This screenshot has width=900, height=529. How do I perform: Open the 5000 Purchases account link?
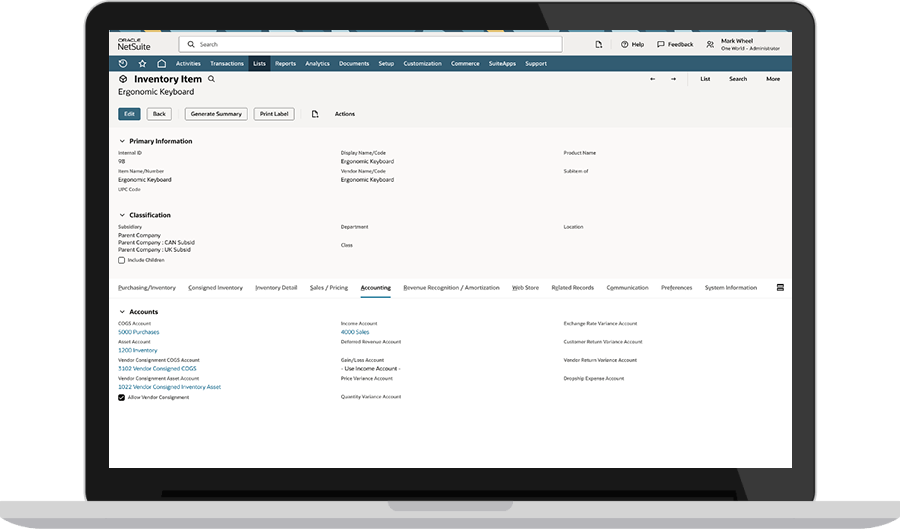tap(138, 332)
